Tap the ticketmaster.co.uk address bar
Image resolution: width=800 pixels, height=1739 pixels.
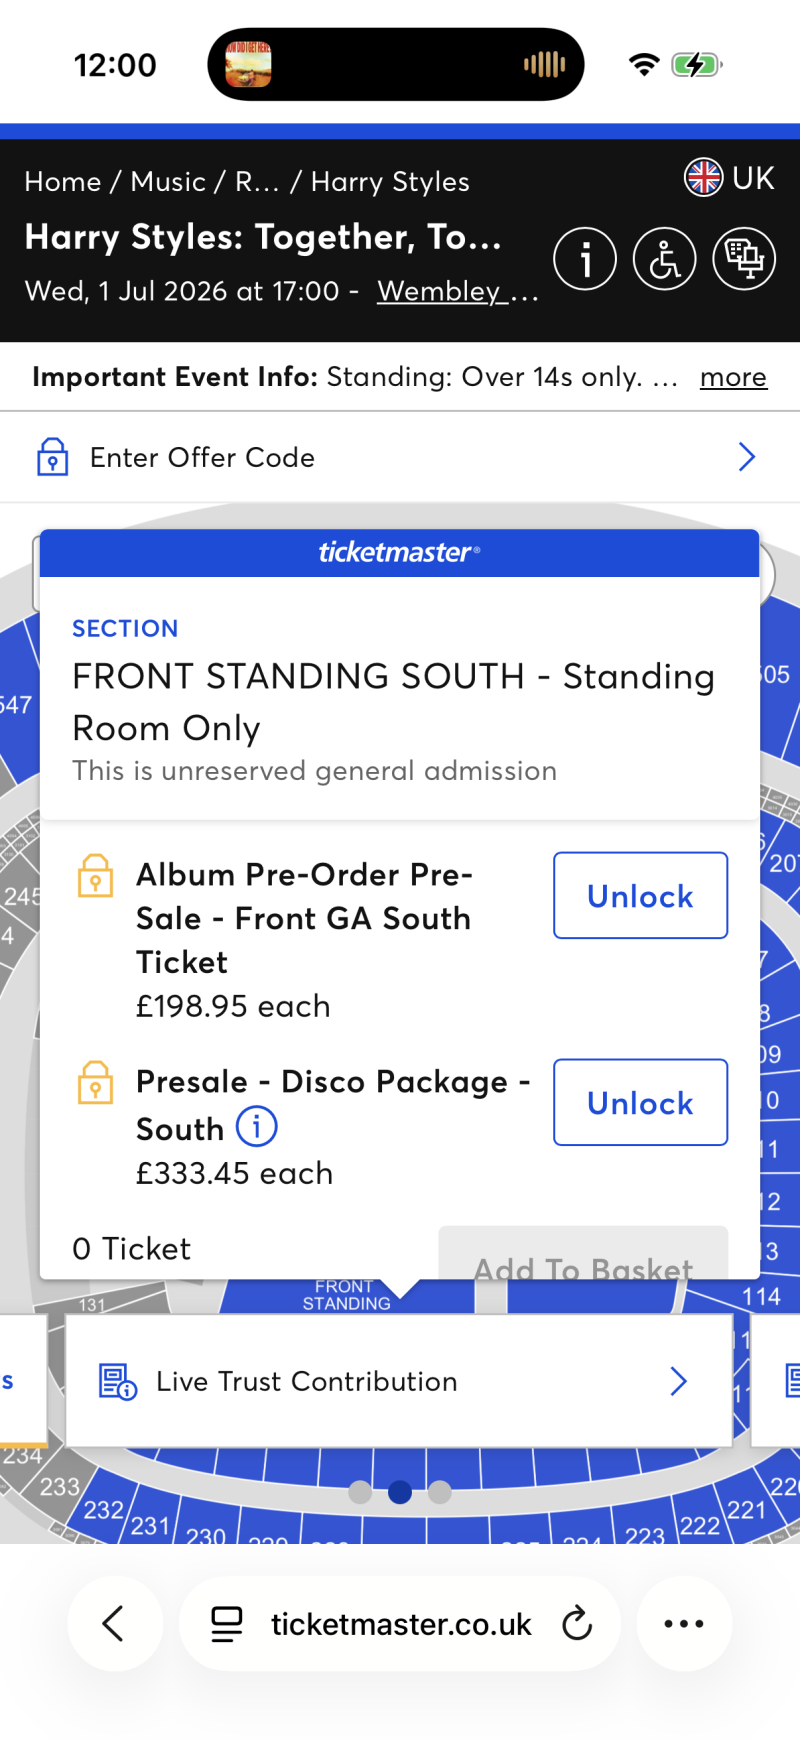click(x=400, y=1624)
